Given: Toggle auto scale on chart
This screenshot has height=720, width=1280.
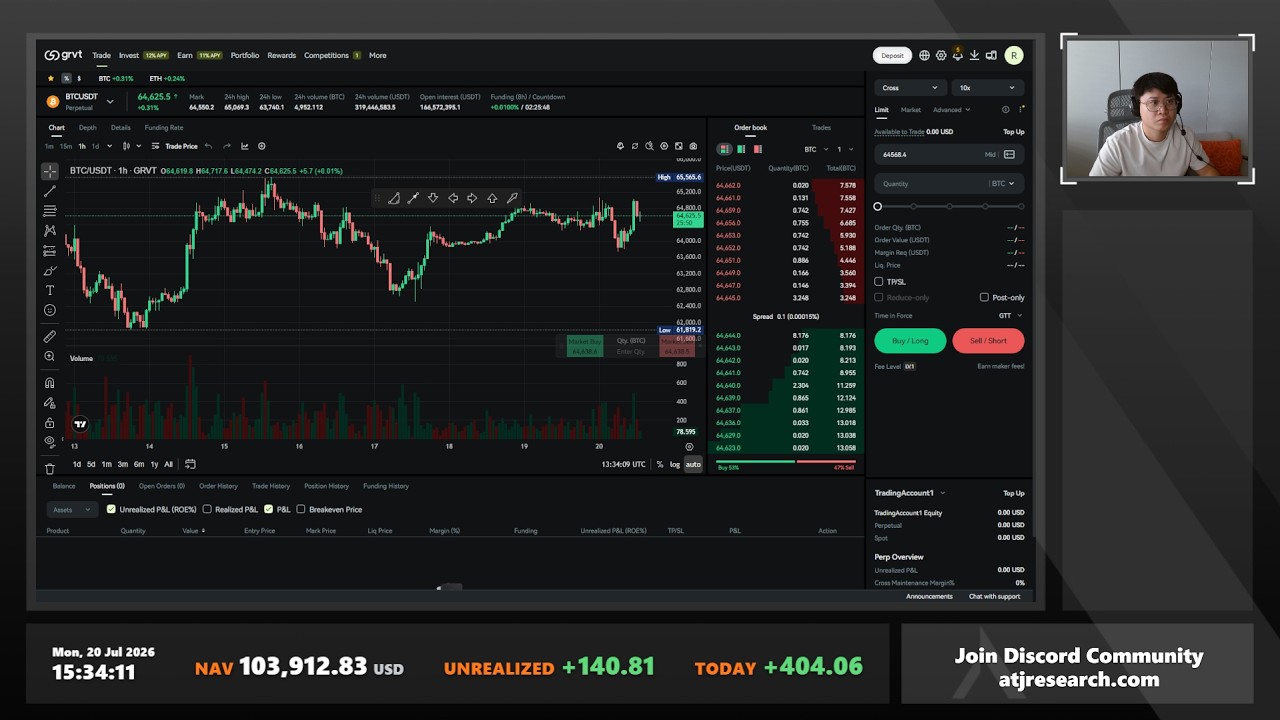Looking at the screenshot, I should 693,464.
